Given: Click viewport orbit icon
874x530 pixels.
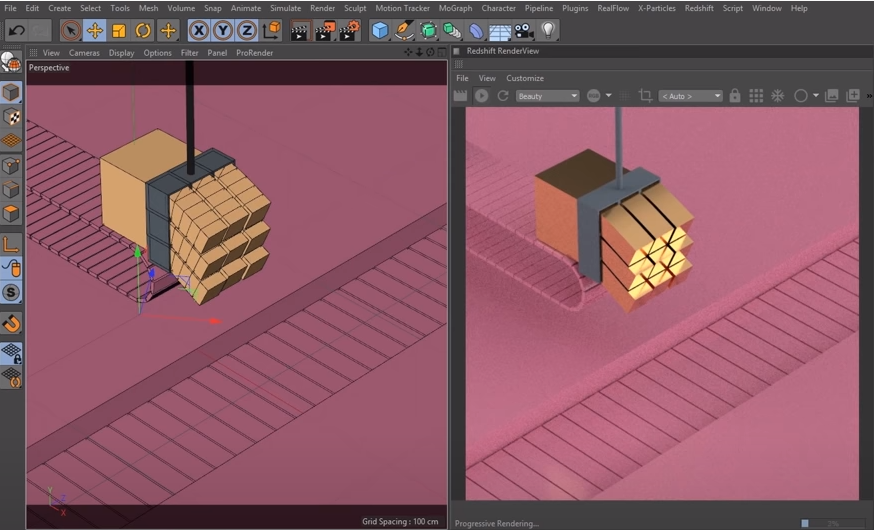Looking at the screenshot, I should [x=430, y=52].
